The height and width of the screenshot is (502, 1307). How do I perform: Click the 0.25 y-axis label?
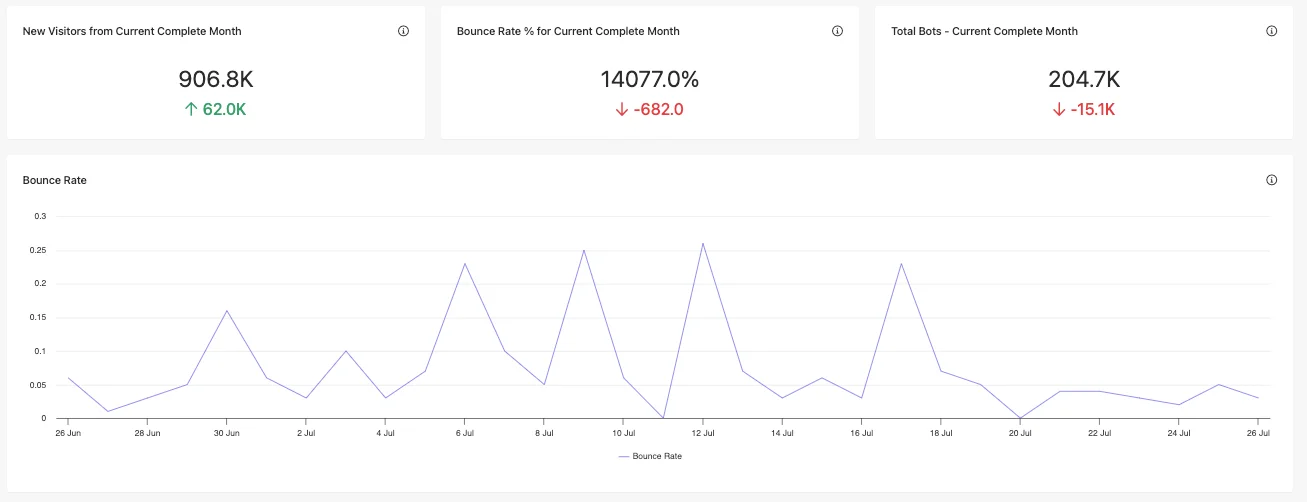point(38,250)
